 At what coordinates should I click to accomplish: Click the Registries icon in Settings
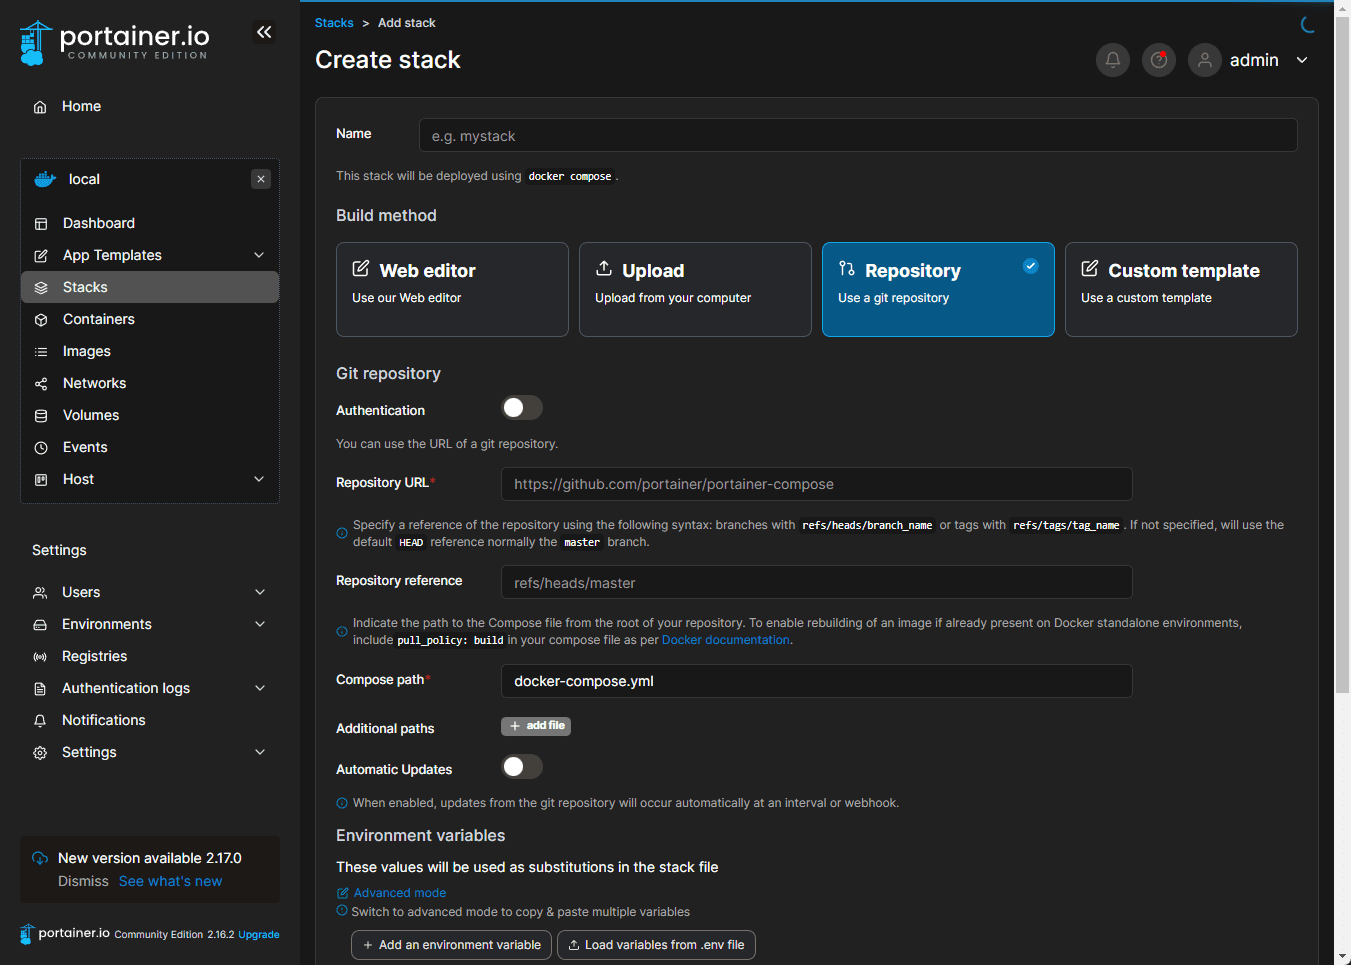(40, 657)
